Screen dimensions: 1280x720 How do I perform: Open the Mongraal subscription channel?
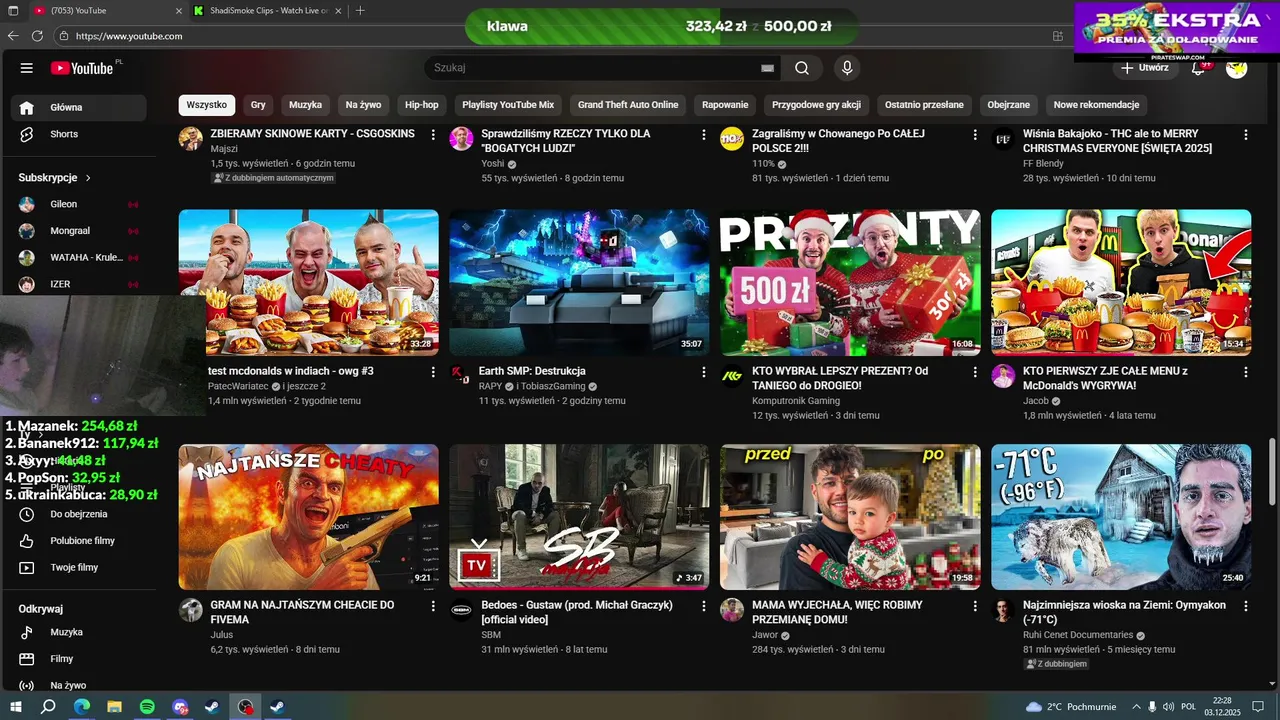click(79, 231)
